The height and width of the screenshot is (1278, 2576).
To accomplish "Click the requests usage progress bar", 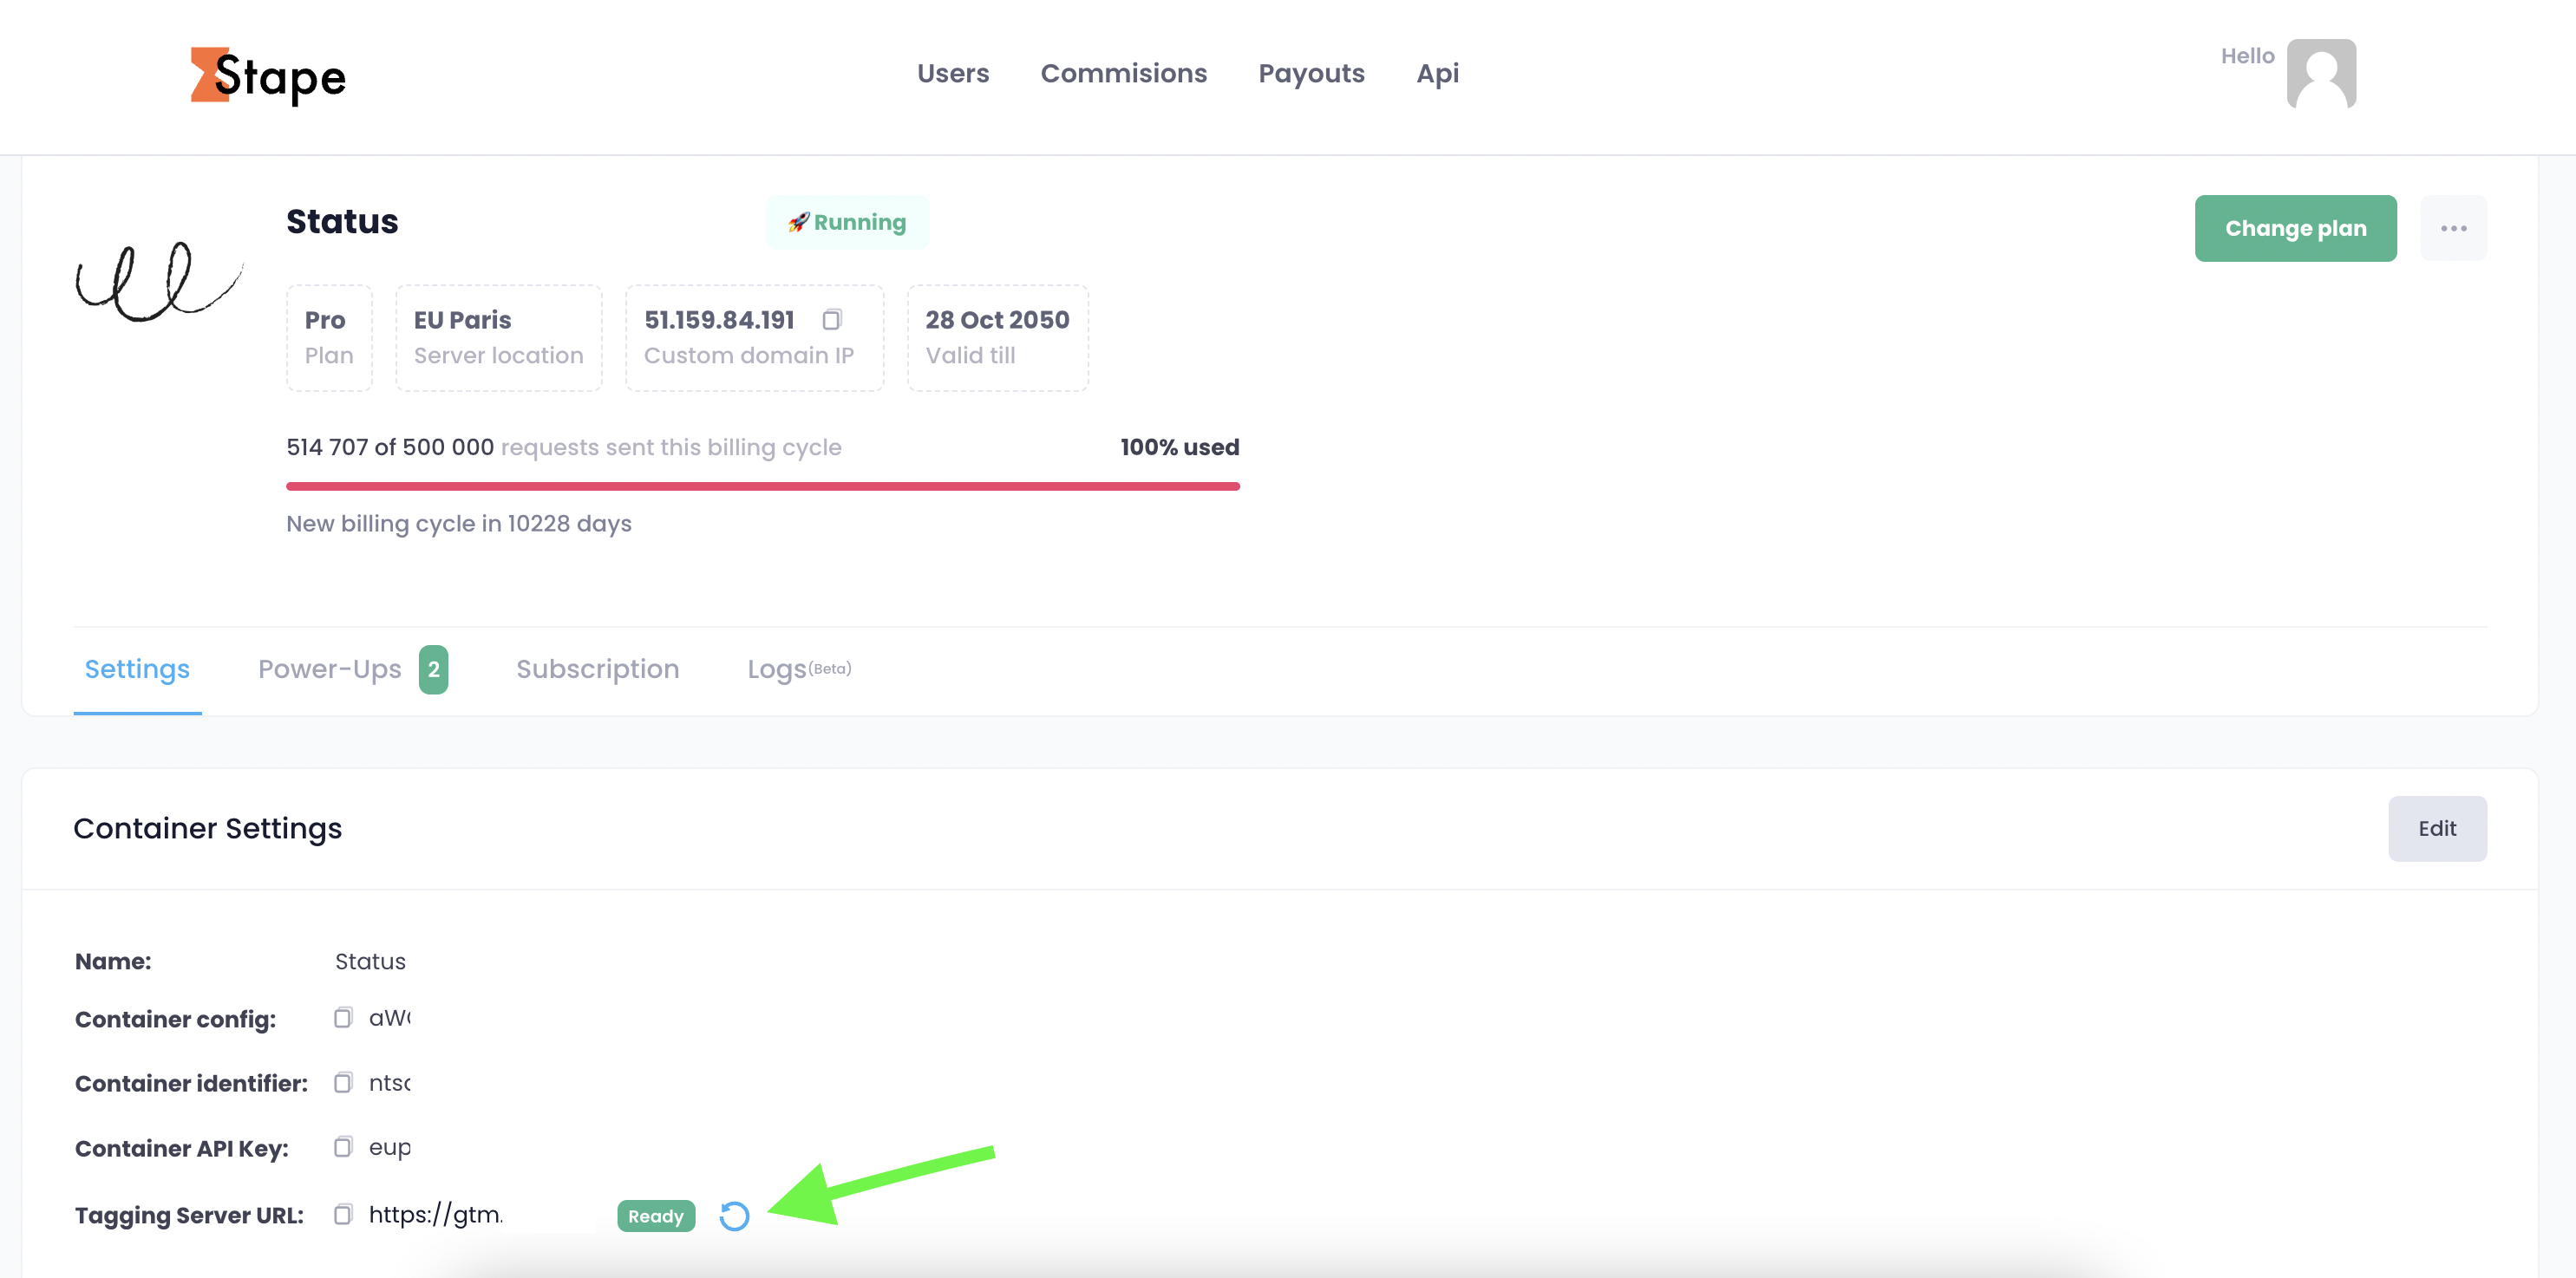I will click(763, 487).
